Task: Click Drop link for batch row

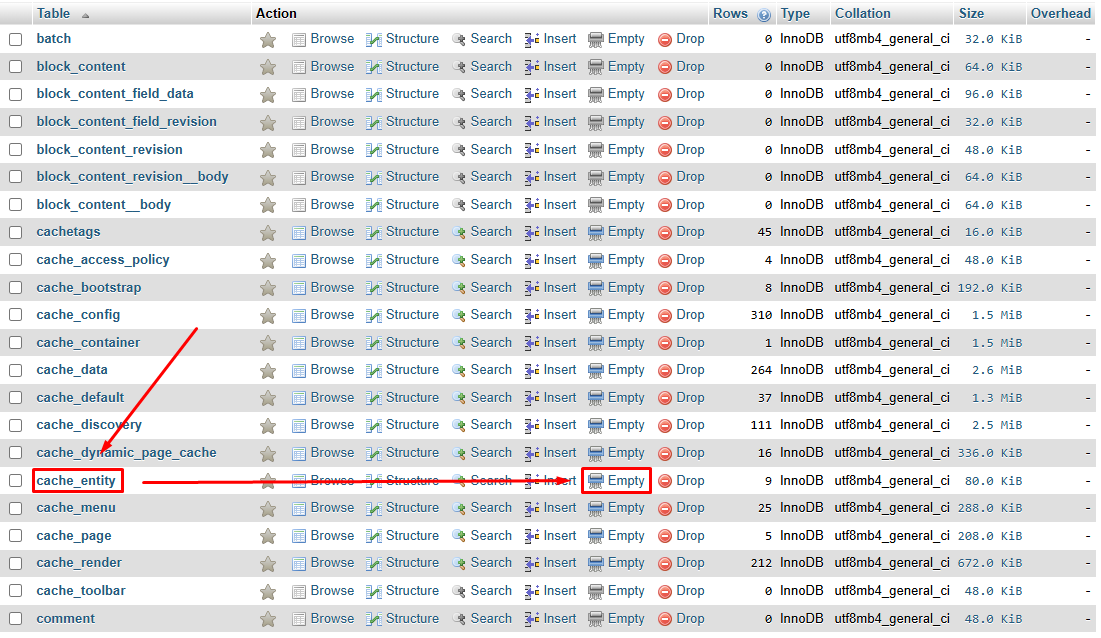Action: pos(690,39)
